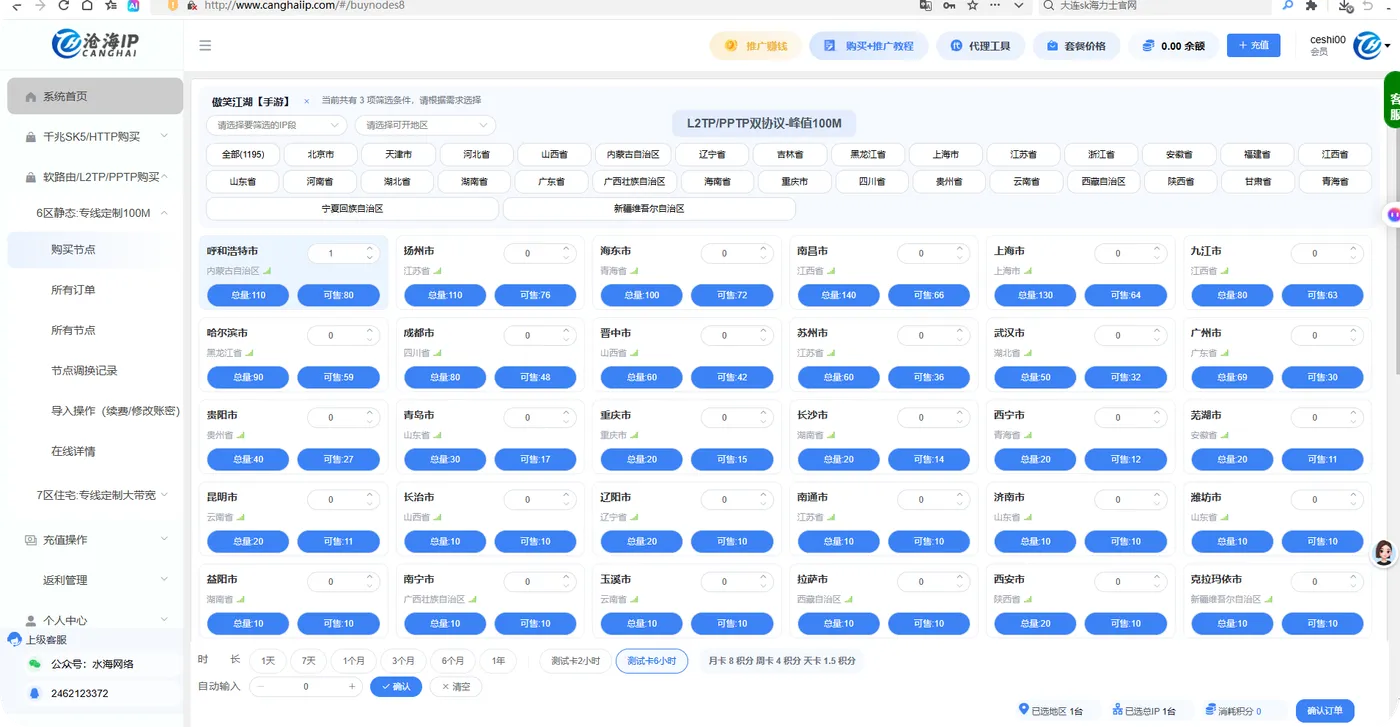1400x727 pixels.
Task: Select 测试卡2小时 test card option
Action: (x=575, y=661)
